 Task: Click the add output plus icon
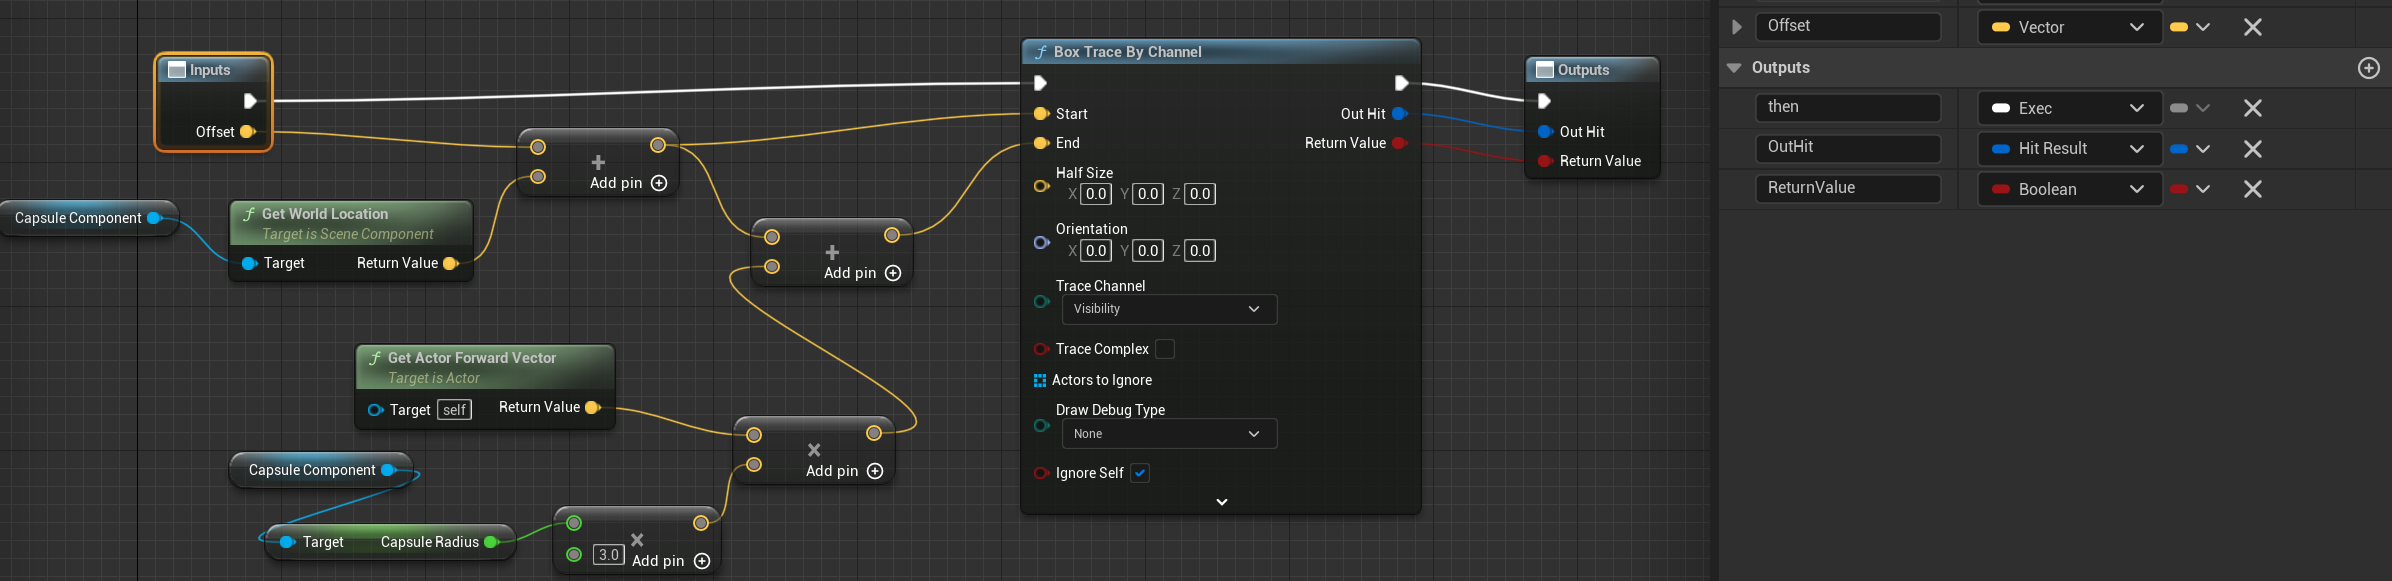coord(2368,68)
